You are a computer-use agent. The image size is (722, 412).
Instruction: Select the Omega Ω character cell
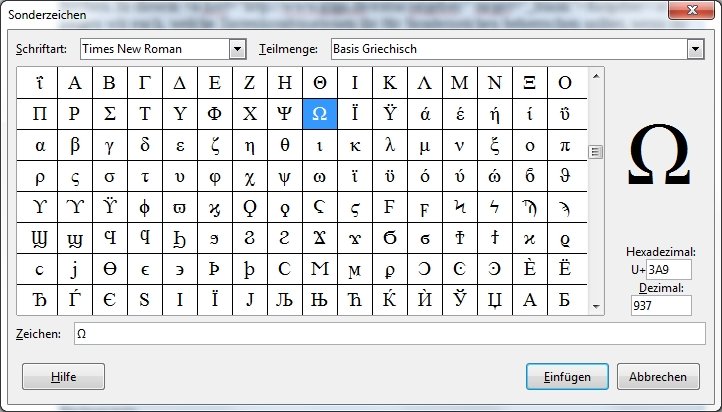(319, 114)
